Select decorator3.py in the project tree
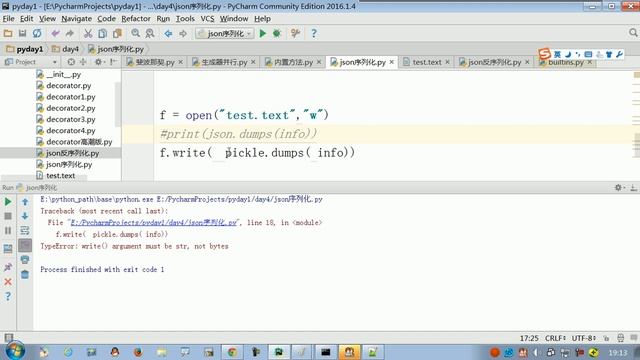640x360 pixels. coord(71,120)
